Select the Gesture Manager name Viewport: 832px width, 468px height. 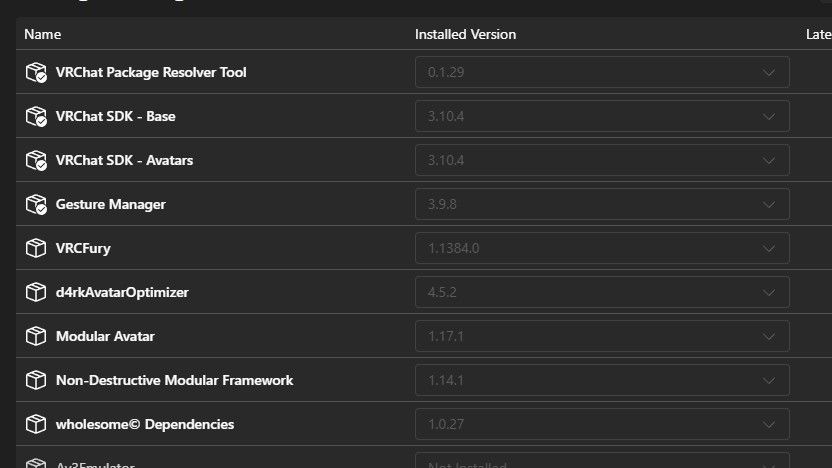(111, 204)
